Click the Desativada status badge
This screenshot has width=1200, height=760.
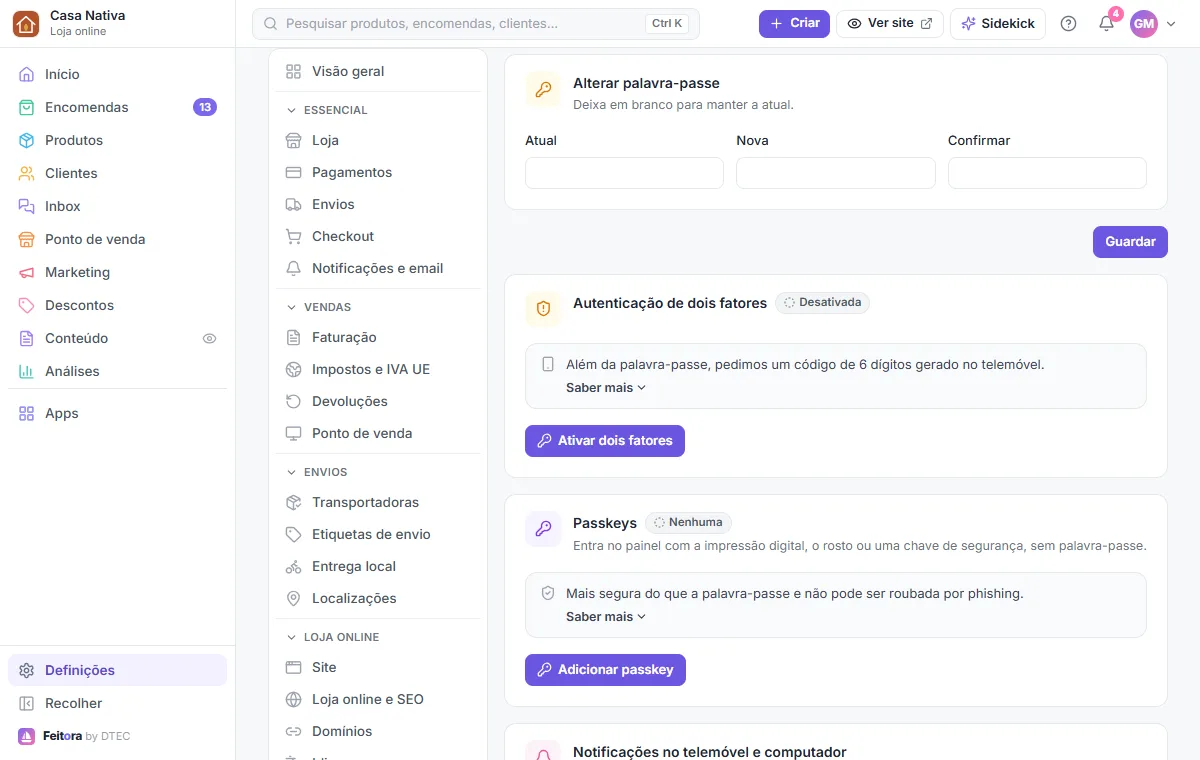[822, 302]
